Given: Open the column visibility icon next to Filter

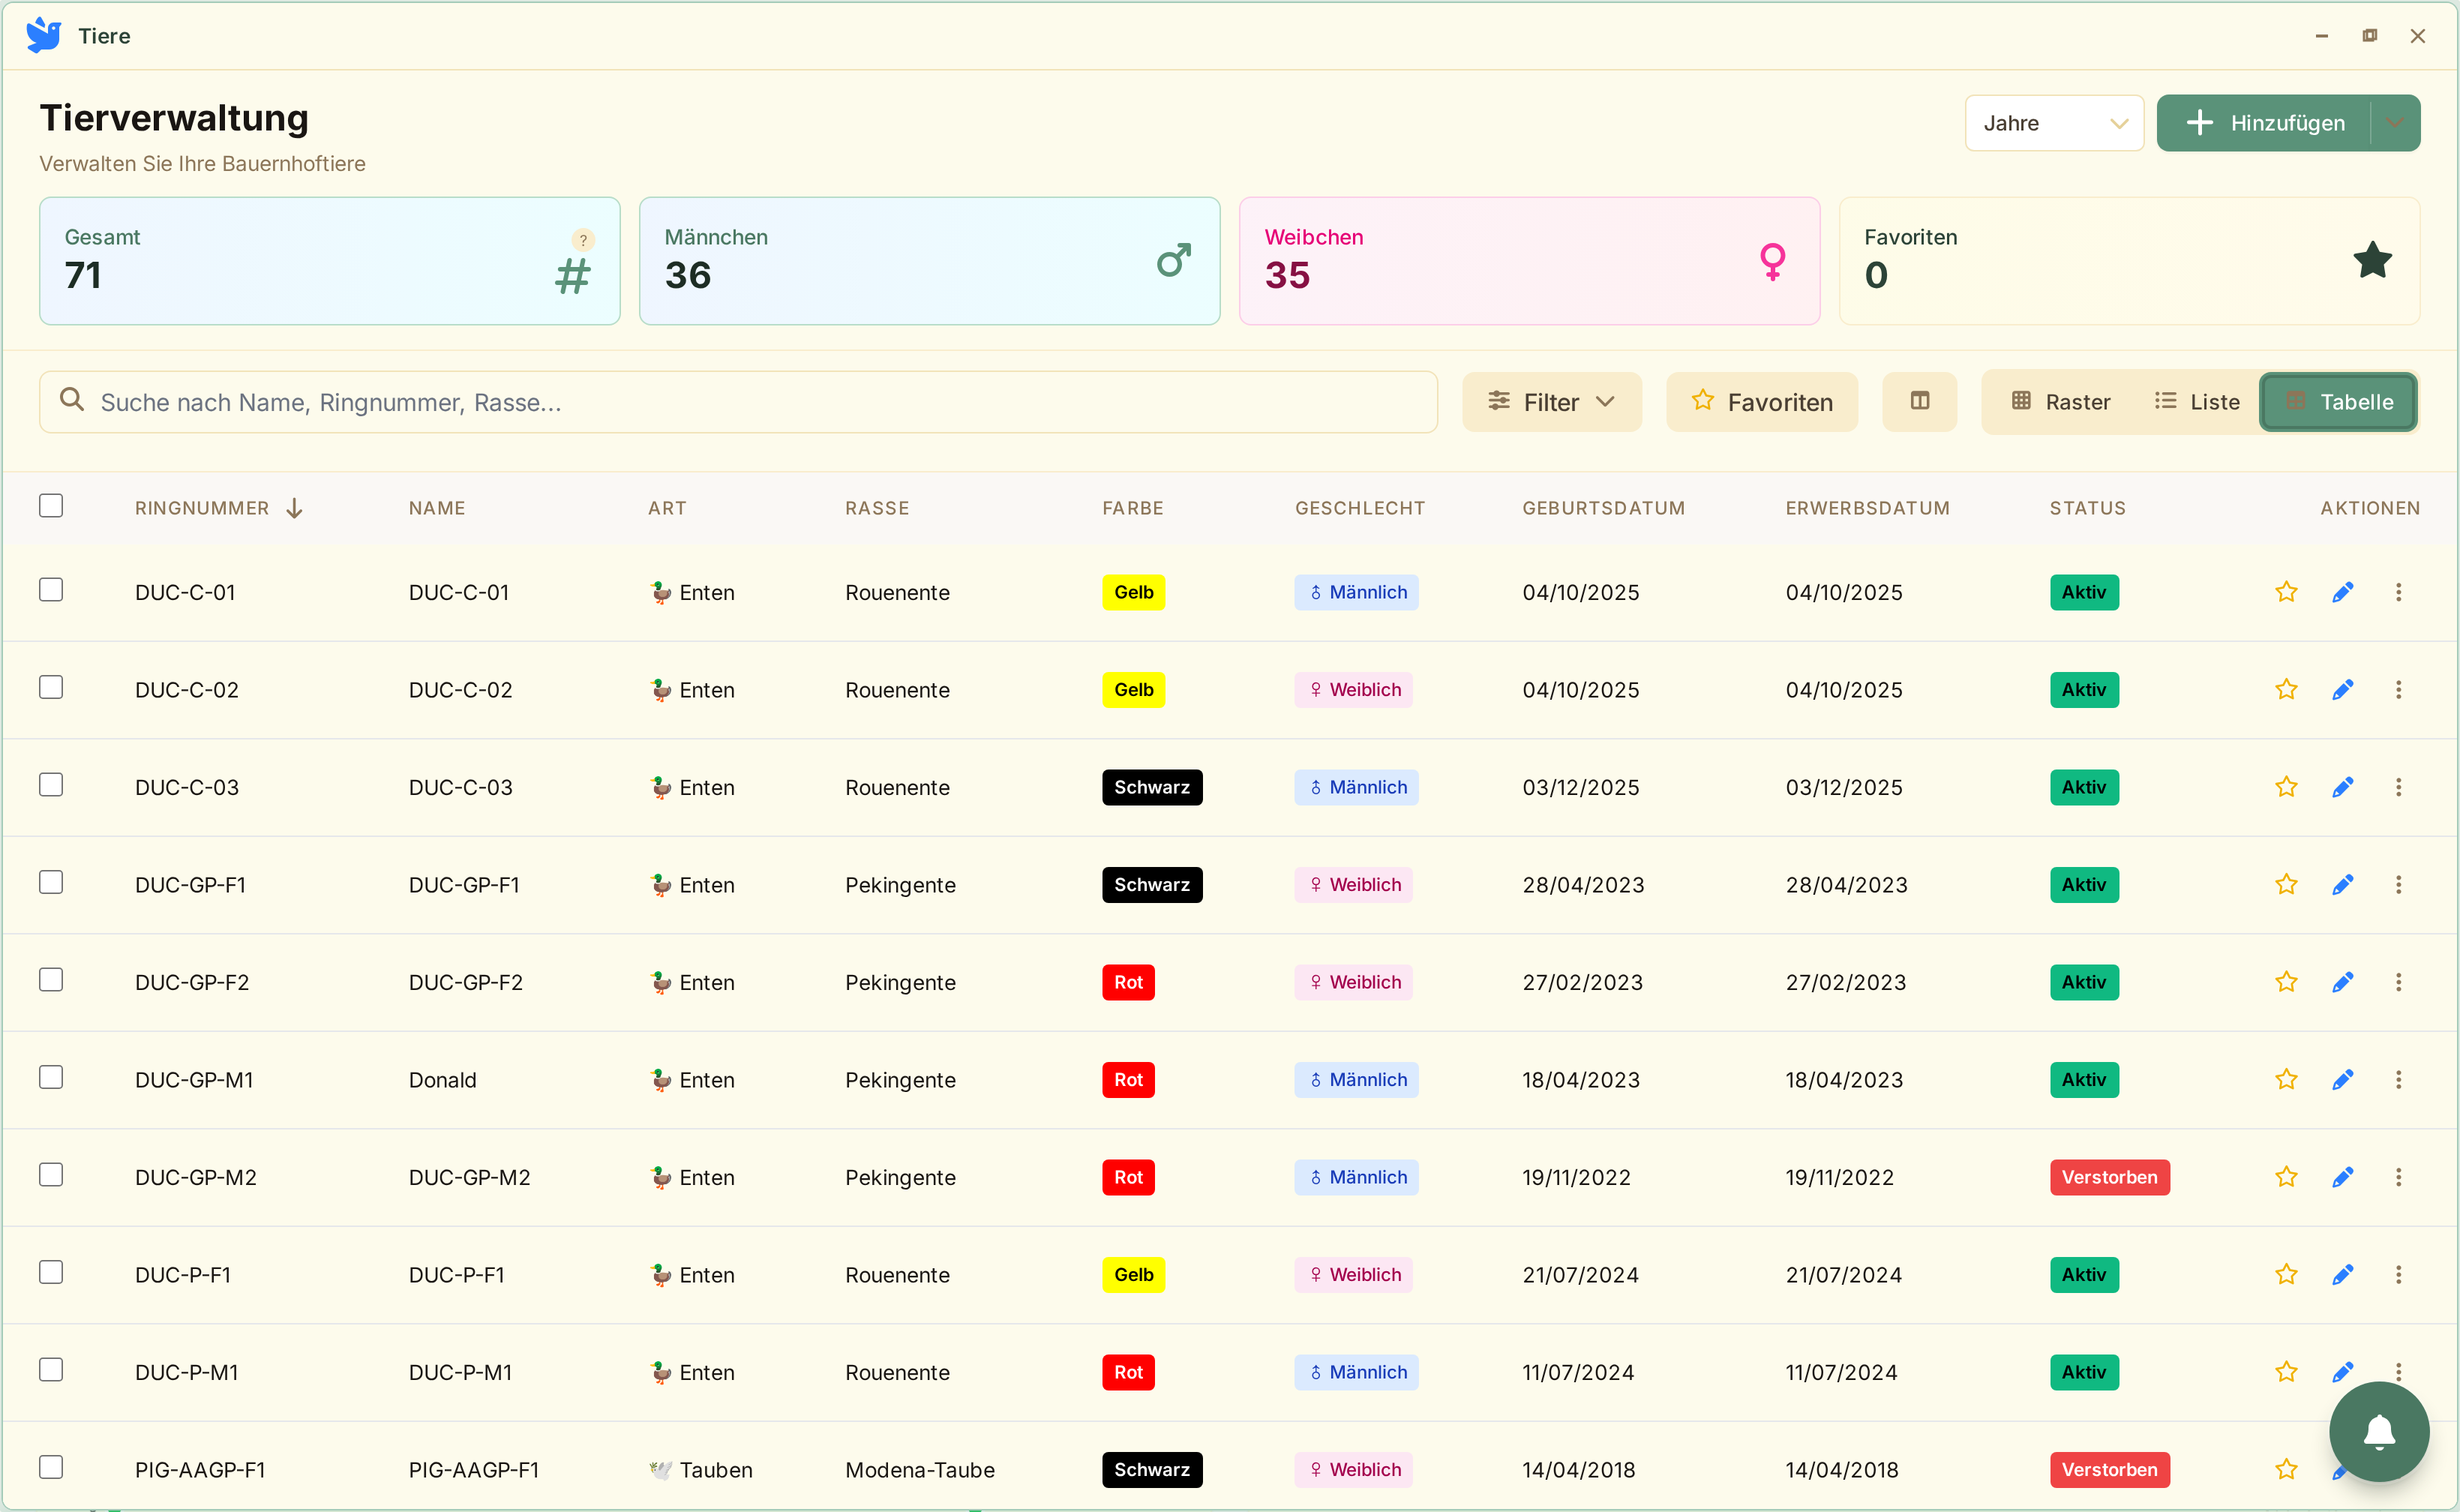Looking at the screenshot, I should tap(1920, 402).
